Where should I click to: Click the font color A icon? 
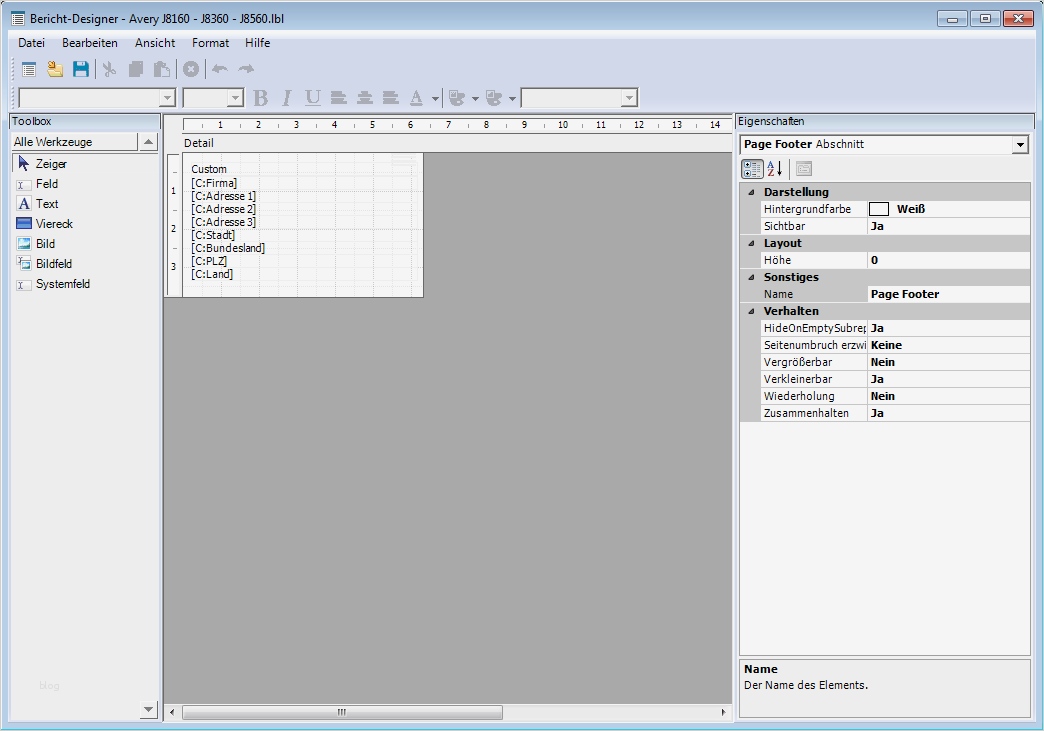click(416, 99)
